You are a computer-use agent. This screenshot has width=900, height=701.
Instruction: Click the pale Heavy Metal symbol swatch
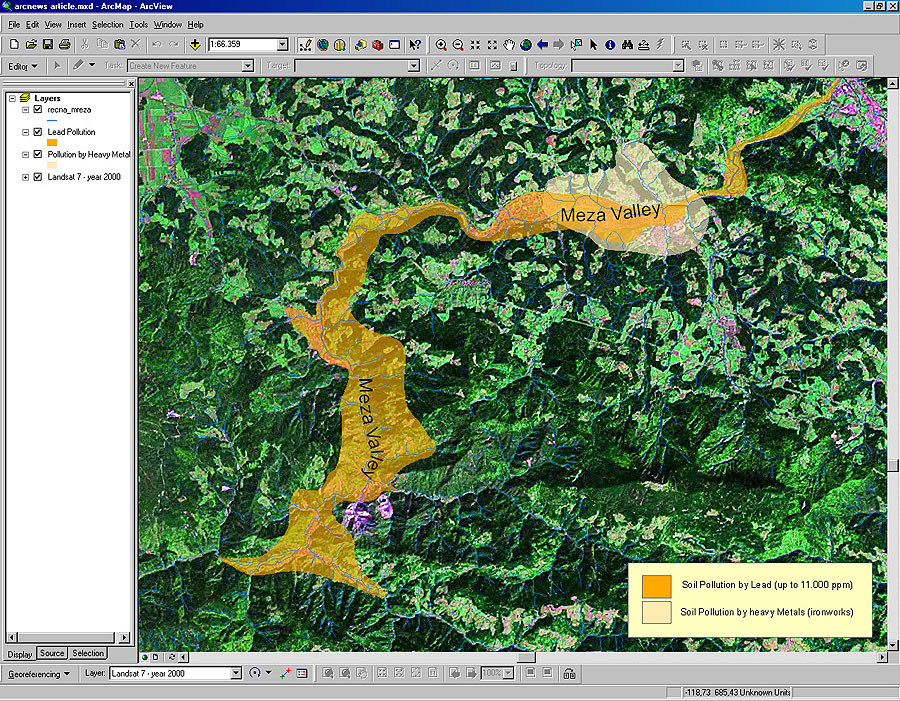(x=52, y=165)
